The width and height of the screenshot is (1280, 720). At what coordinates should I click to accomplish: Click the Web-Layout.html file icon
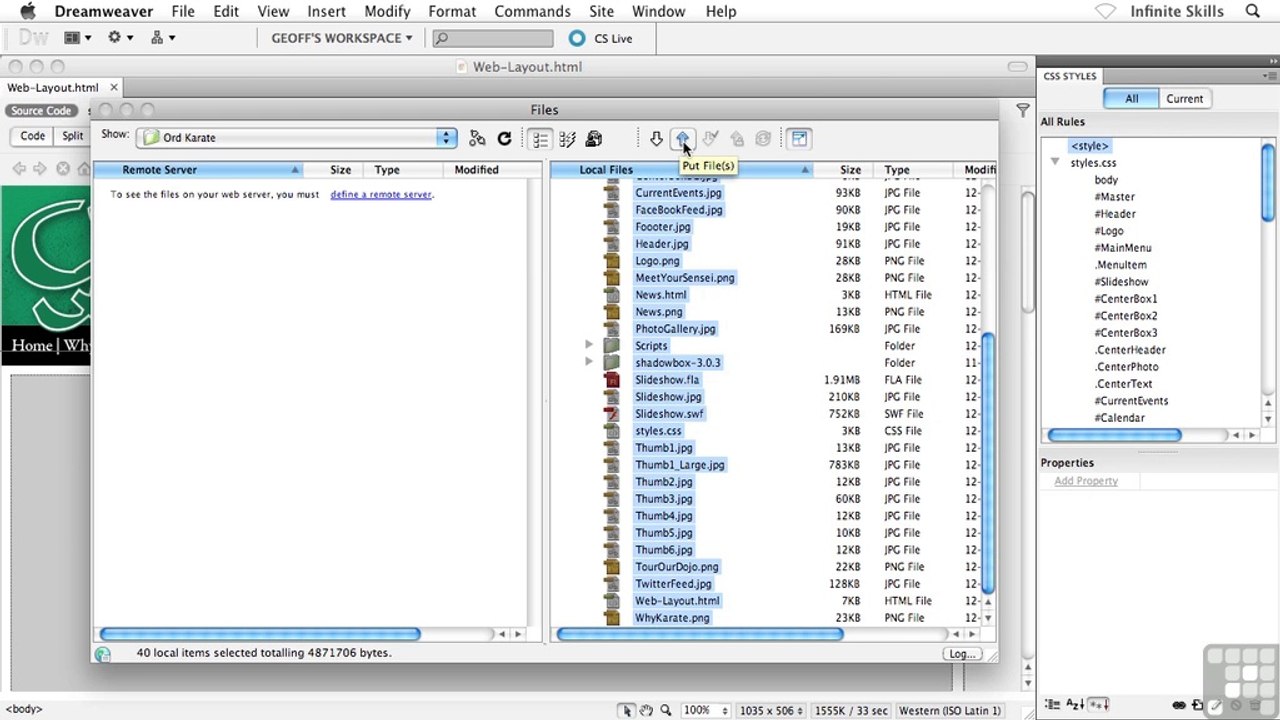click(x=612, y=601)
